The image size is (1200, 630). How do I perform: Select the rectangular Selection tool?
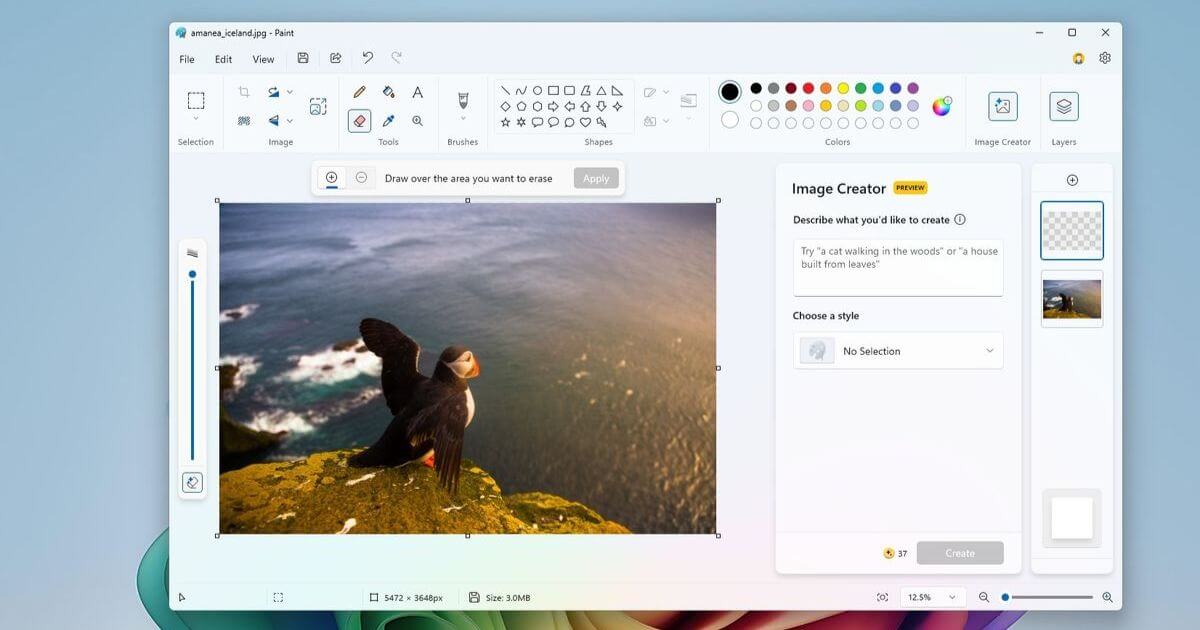tap(196, 100)
